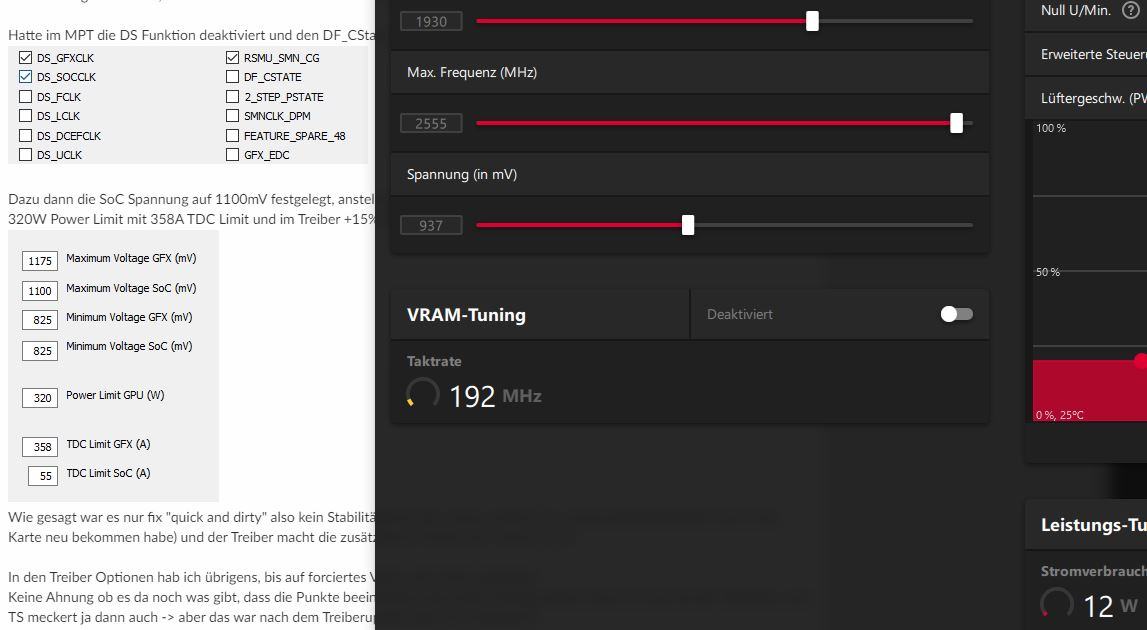Click the TDC Limit SoC field 55
This screenshot has width=1147, height=630.
43,476
